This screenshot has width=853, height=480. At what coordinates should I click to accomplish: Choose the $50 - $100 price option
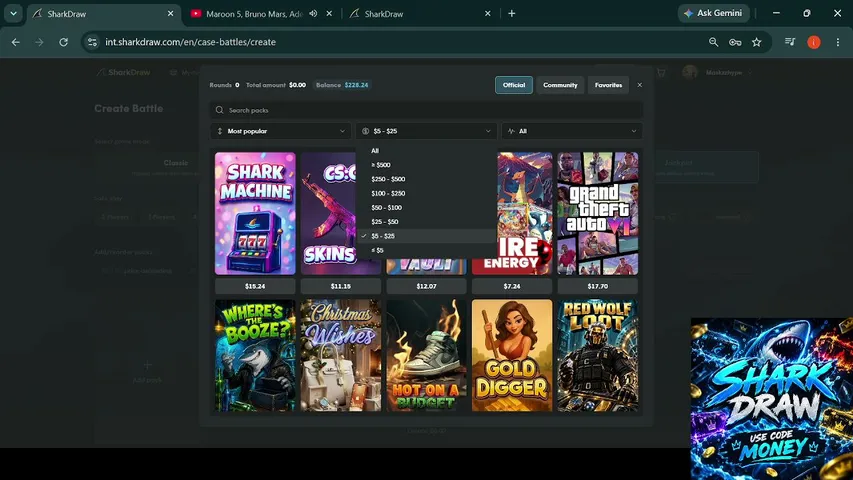point(426,207)
